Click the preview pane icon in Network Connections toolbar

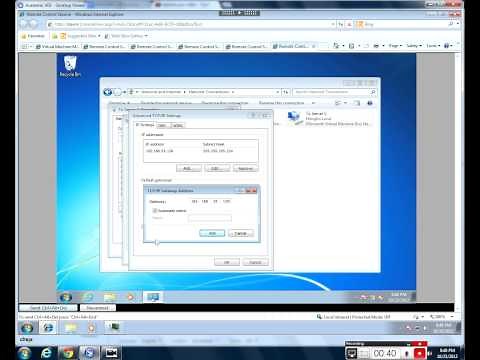pyautogui.click(x=357, y=103)
